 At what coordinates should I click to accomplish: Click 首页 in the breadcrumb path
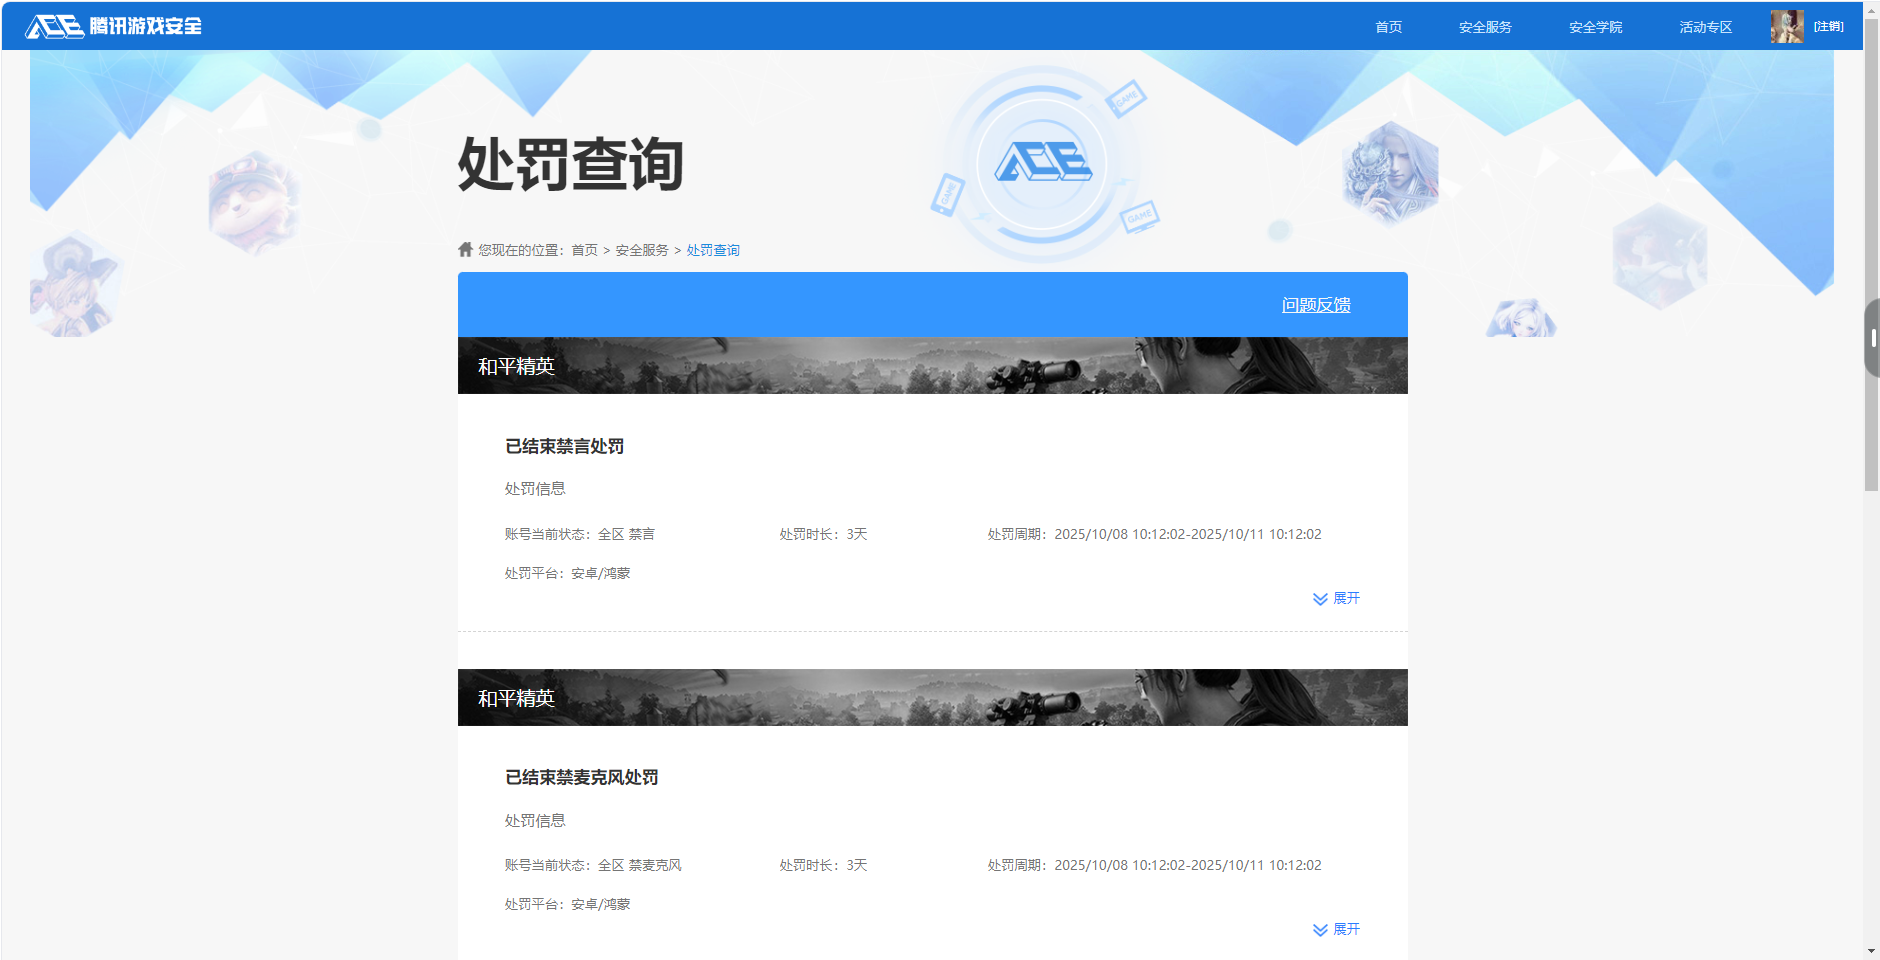click(x=584, y=250)
